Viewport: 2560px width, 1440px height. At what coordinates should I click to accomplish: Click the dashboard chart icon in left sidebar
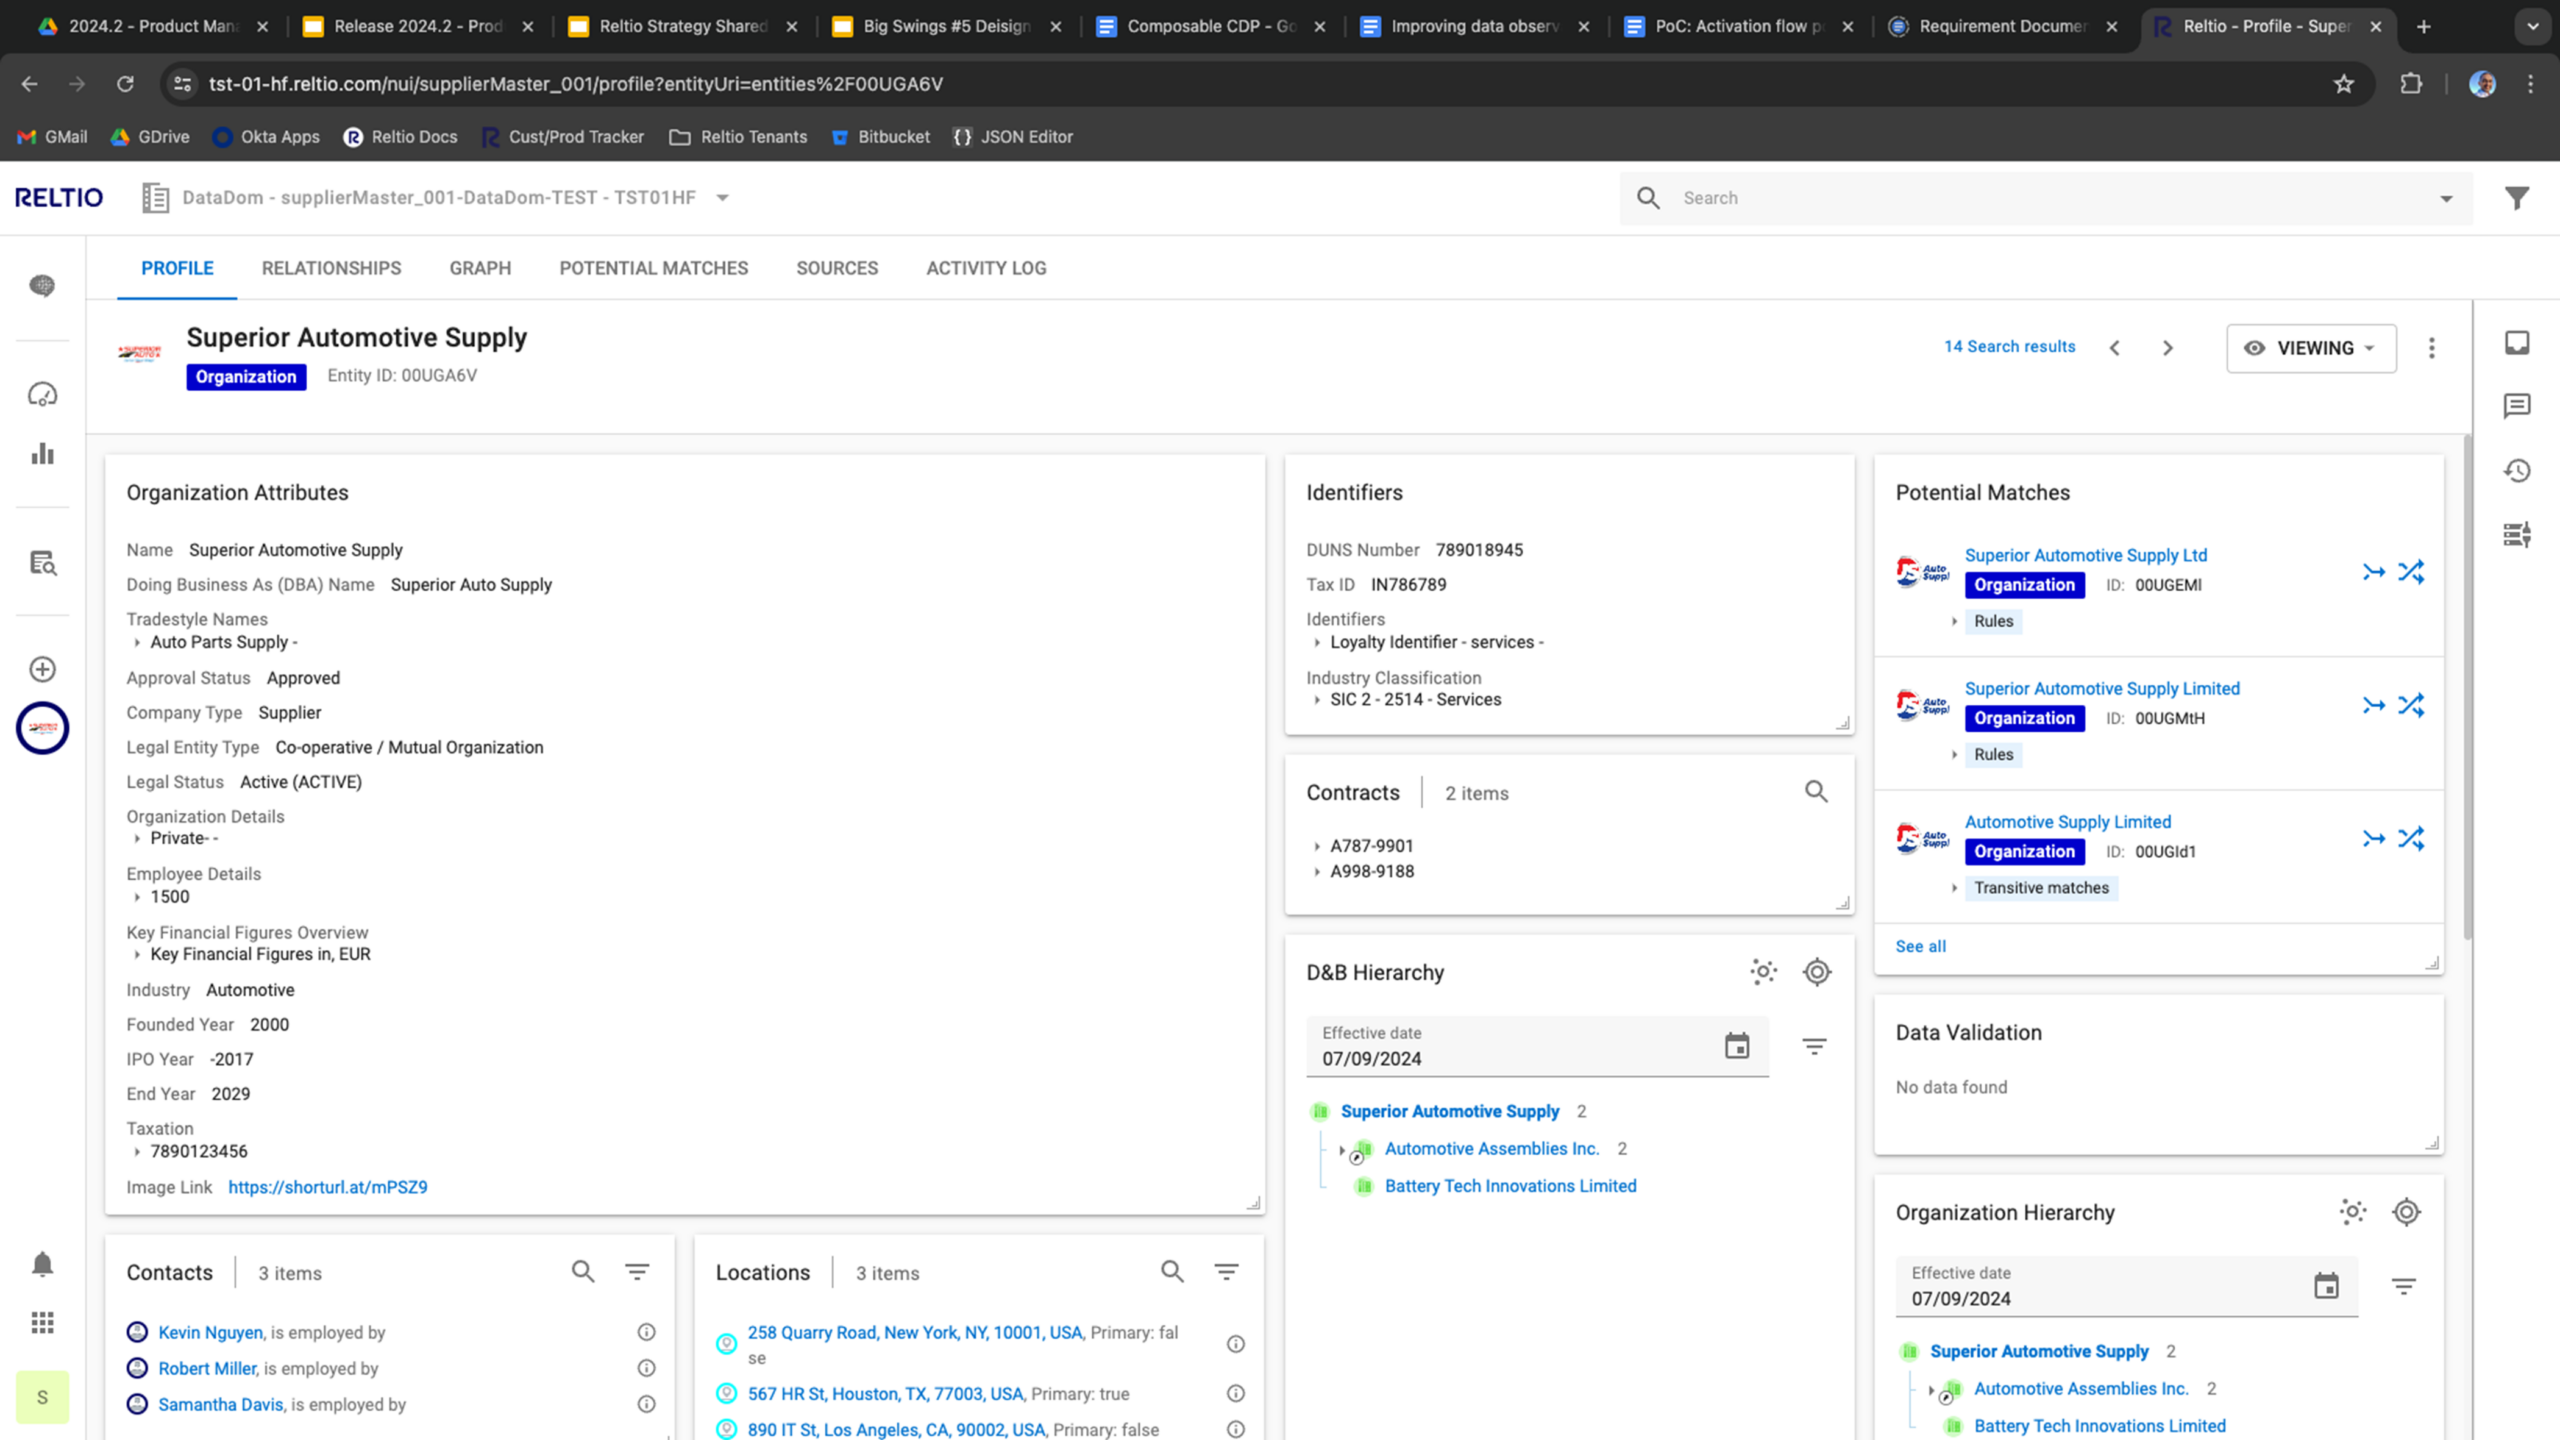point(42,455)
